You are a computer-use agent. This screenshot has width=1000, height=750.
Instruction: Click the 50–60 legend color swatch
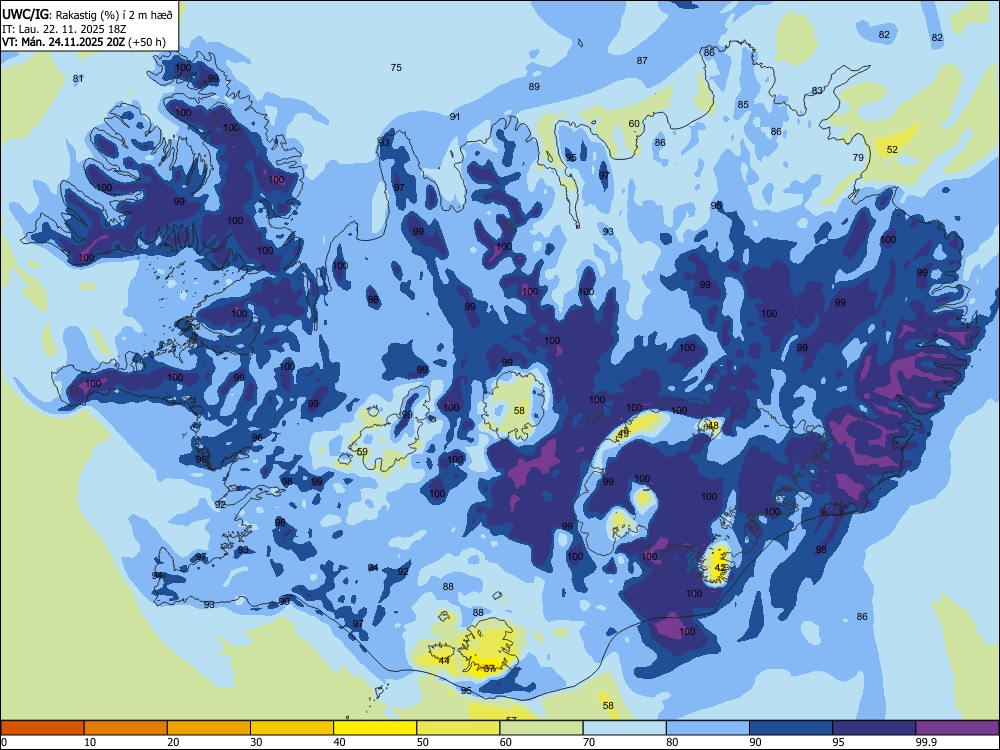pyautogui.click(x=458, y=728)
